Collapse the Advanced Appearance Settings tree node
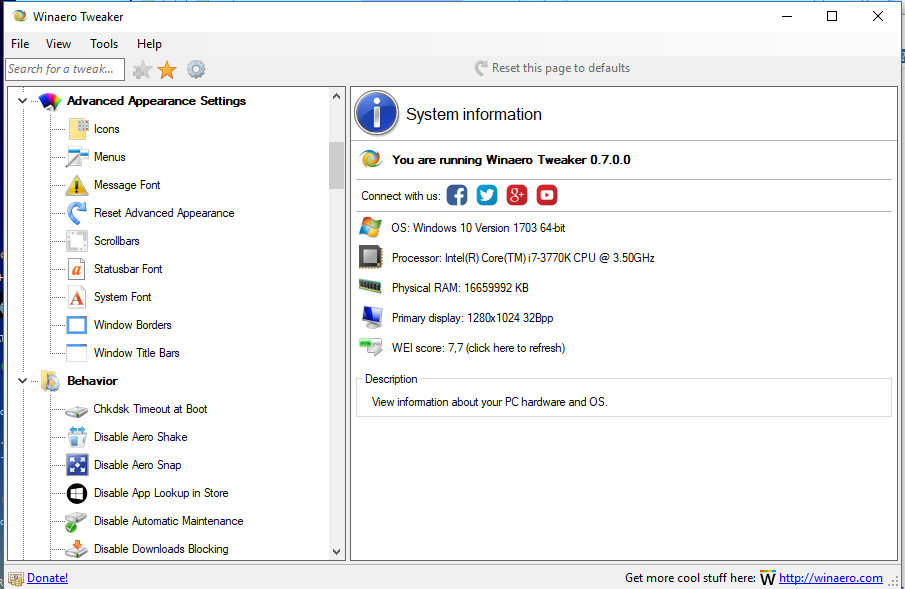 tap(23, 101)
